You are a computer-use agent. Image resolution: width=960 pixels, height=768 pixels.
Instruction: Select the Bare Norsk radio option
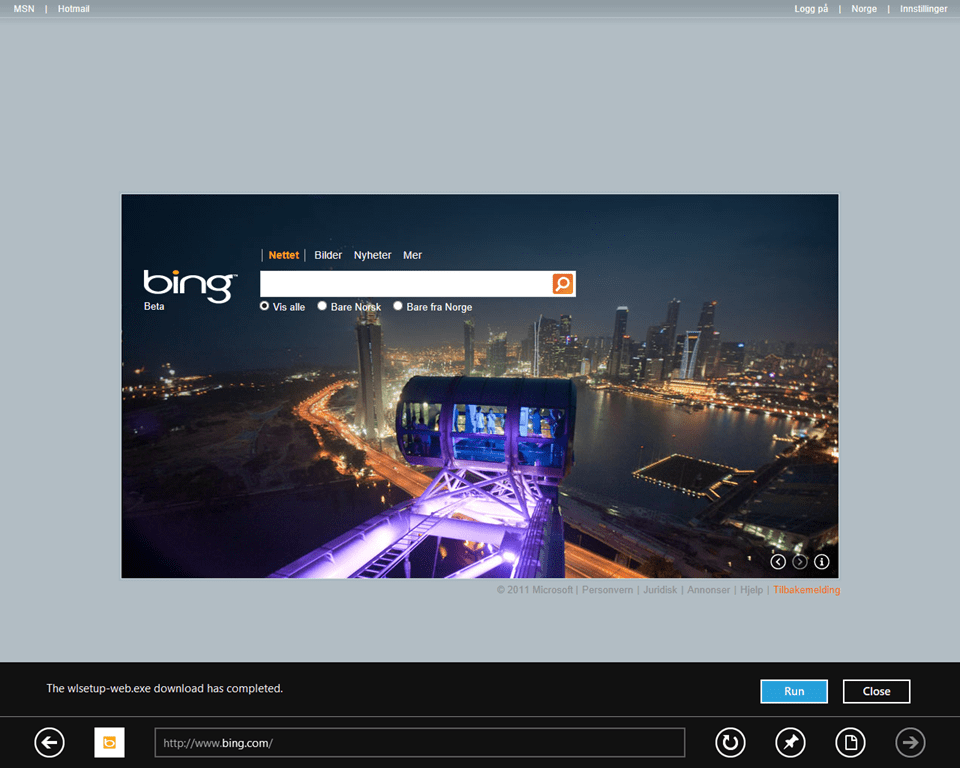[x=322, y=306]
